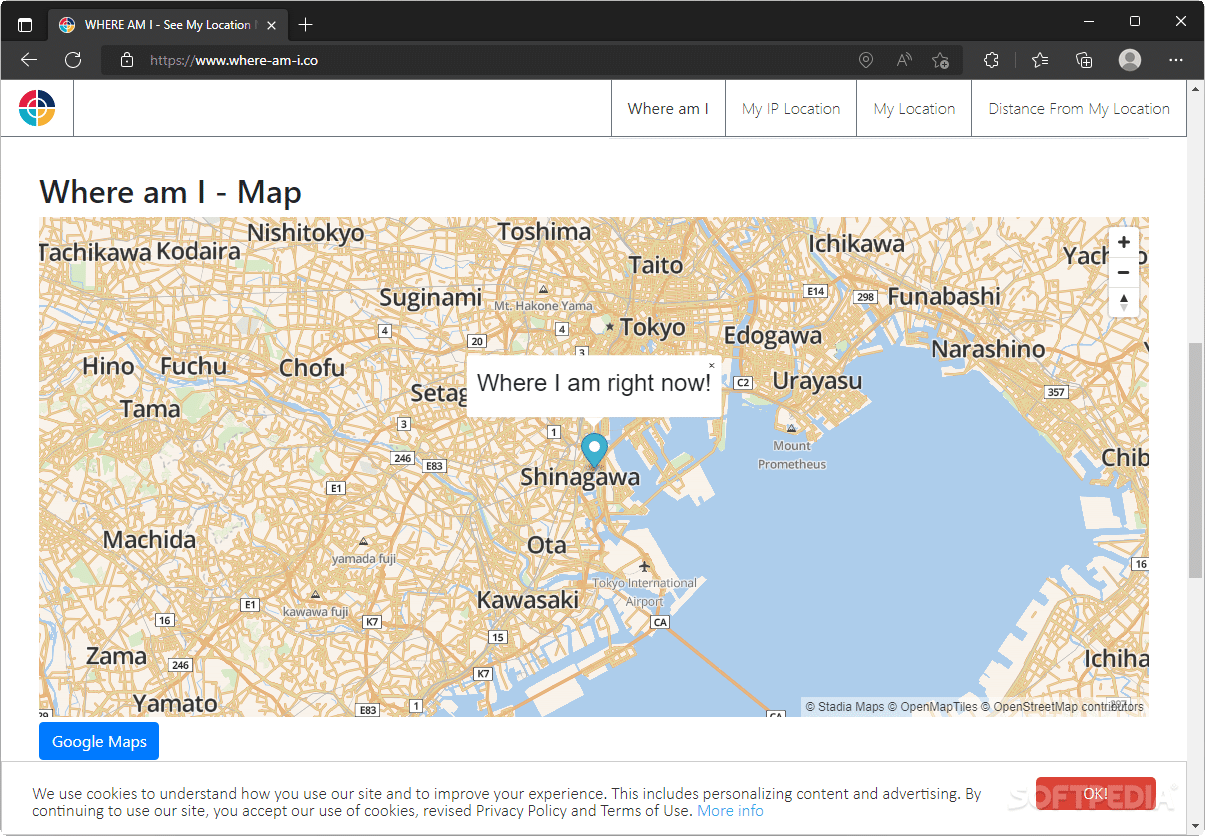Click the Urayasu label on map
Screen dimensions: 1205x836
coord(817,382)
